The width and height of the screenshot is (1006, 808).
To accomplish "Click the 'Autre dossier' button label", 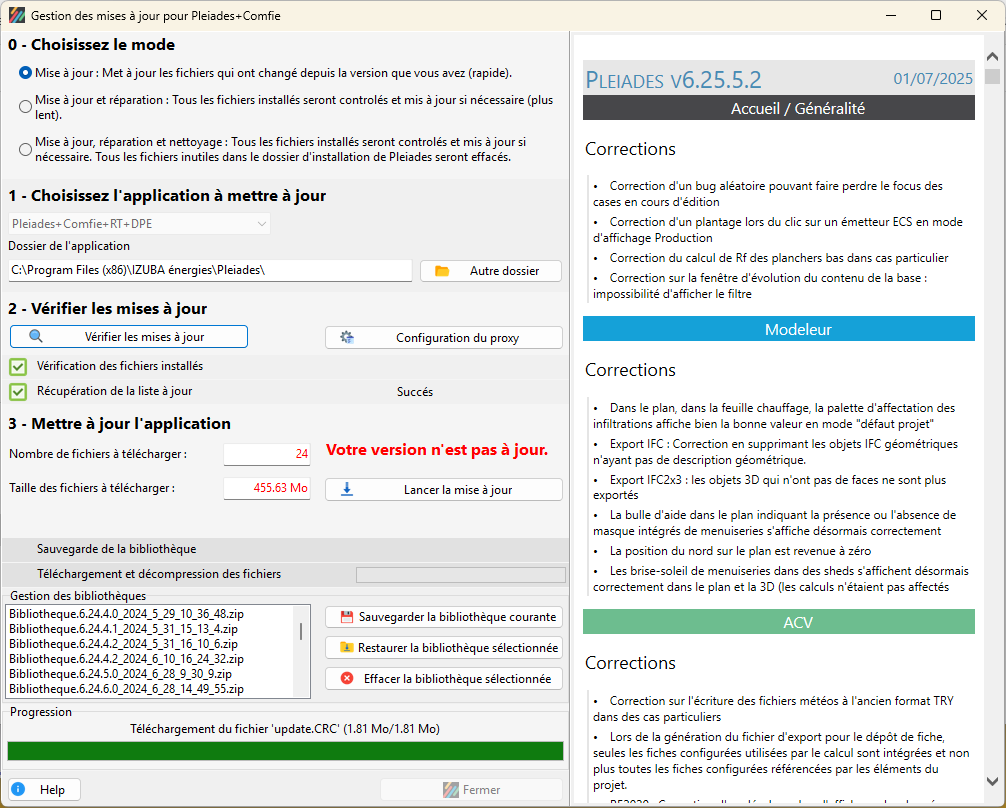I will click(x=504, y=271).
